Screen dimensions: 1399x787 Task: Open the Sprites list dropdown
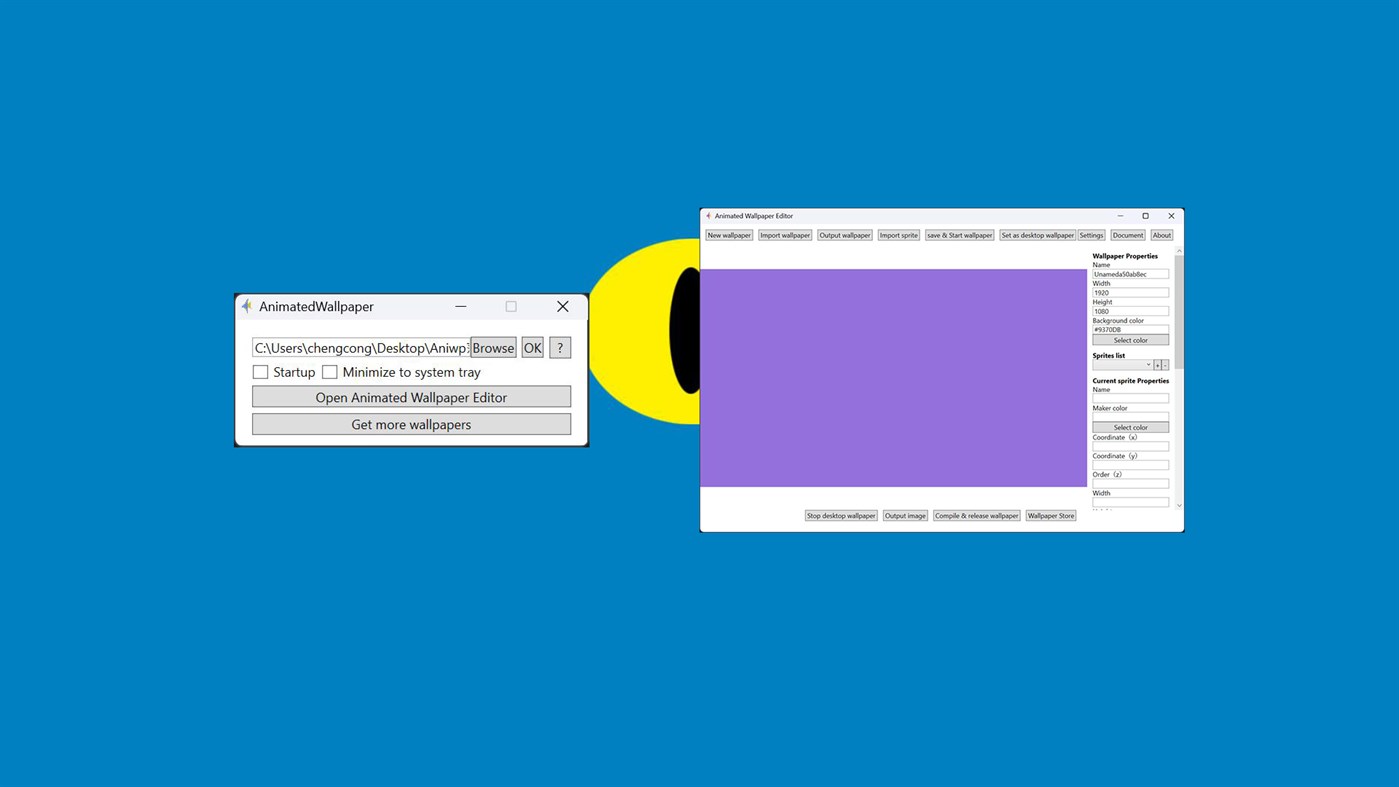(x=1148, y=364)
